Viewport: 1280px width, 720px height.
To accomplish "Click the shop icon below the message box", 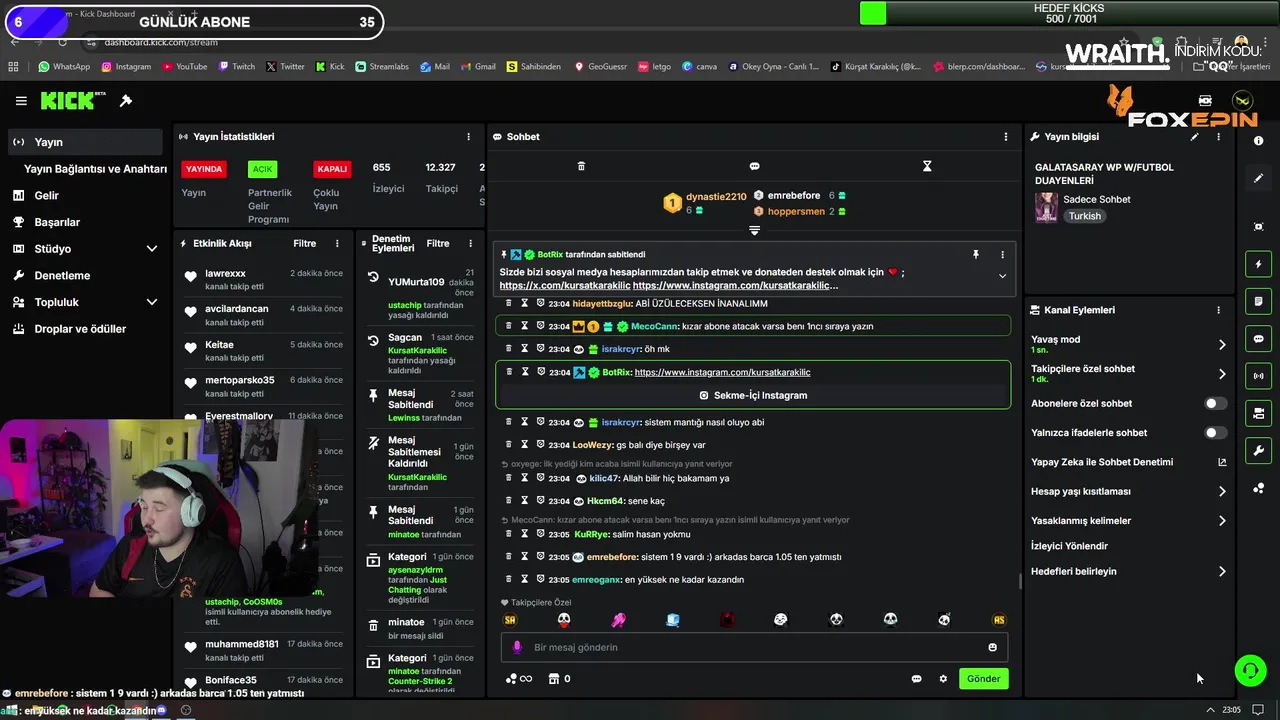I will (553, 679).
